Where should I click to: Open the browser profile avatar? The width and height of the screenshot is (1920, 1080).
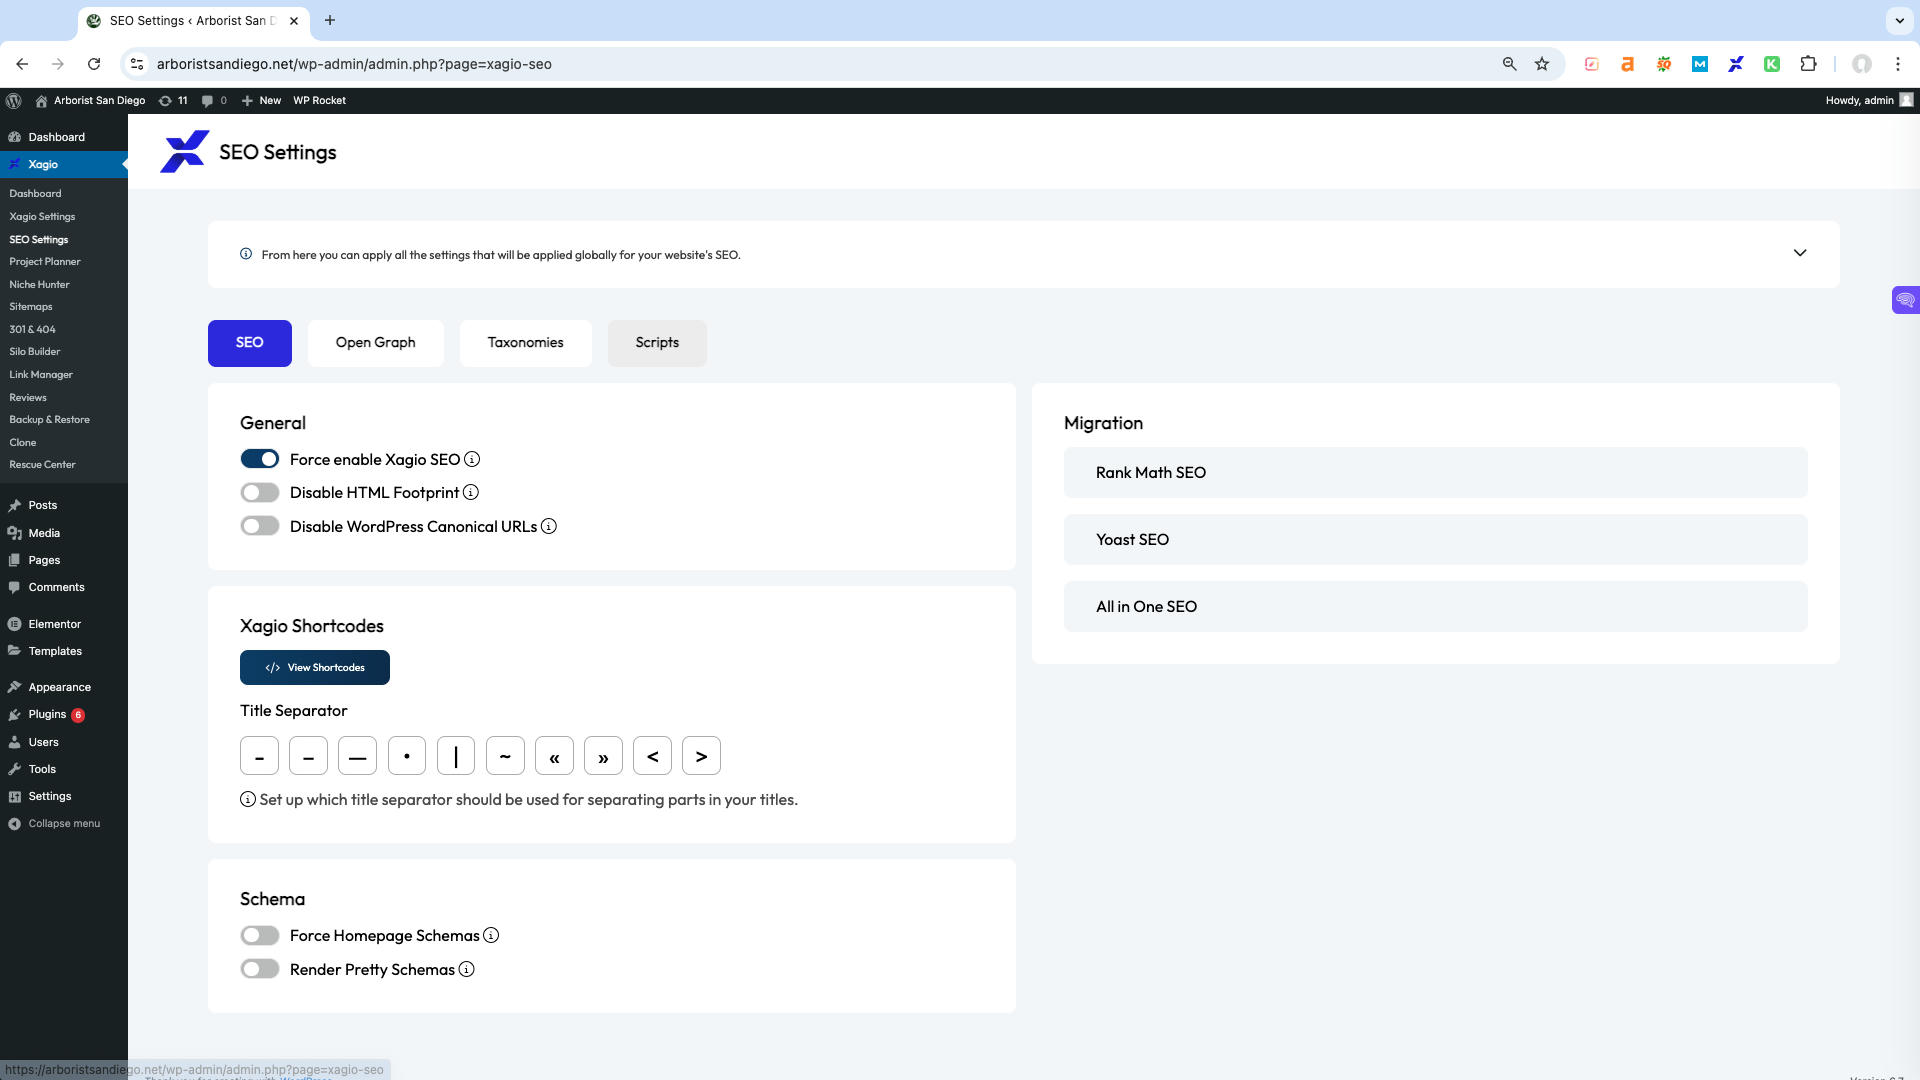click(x=1862, y=64)
